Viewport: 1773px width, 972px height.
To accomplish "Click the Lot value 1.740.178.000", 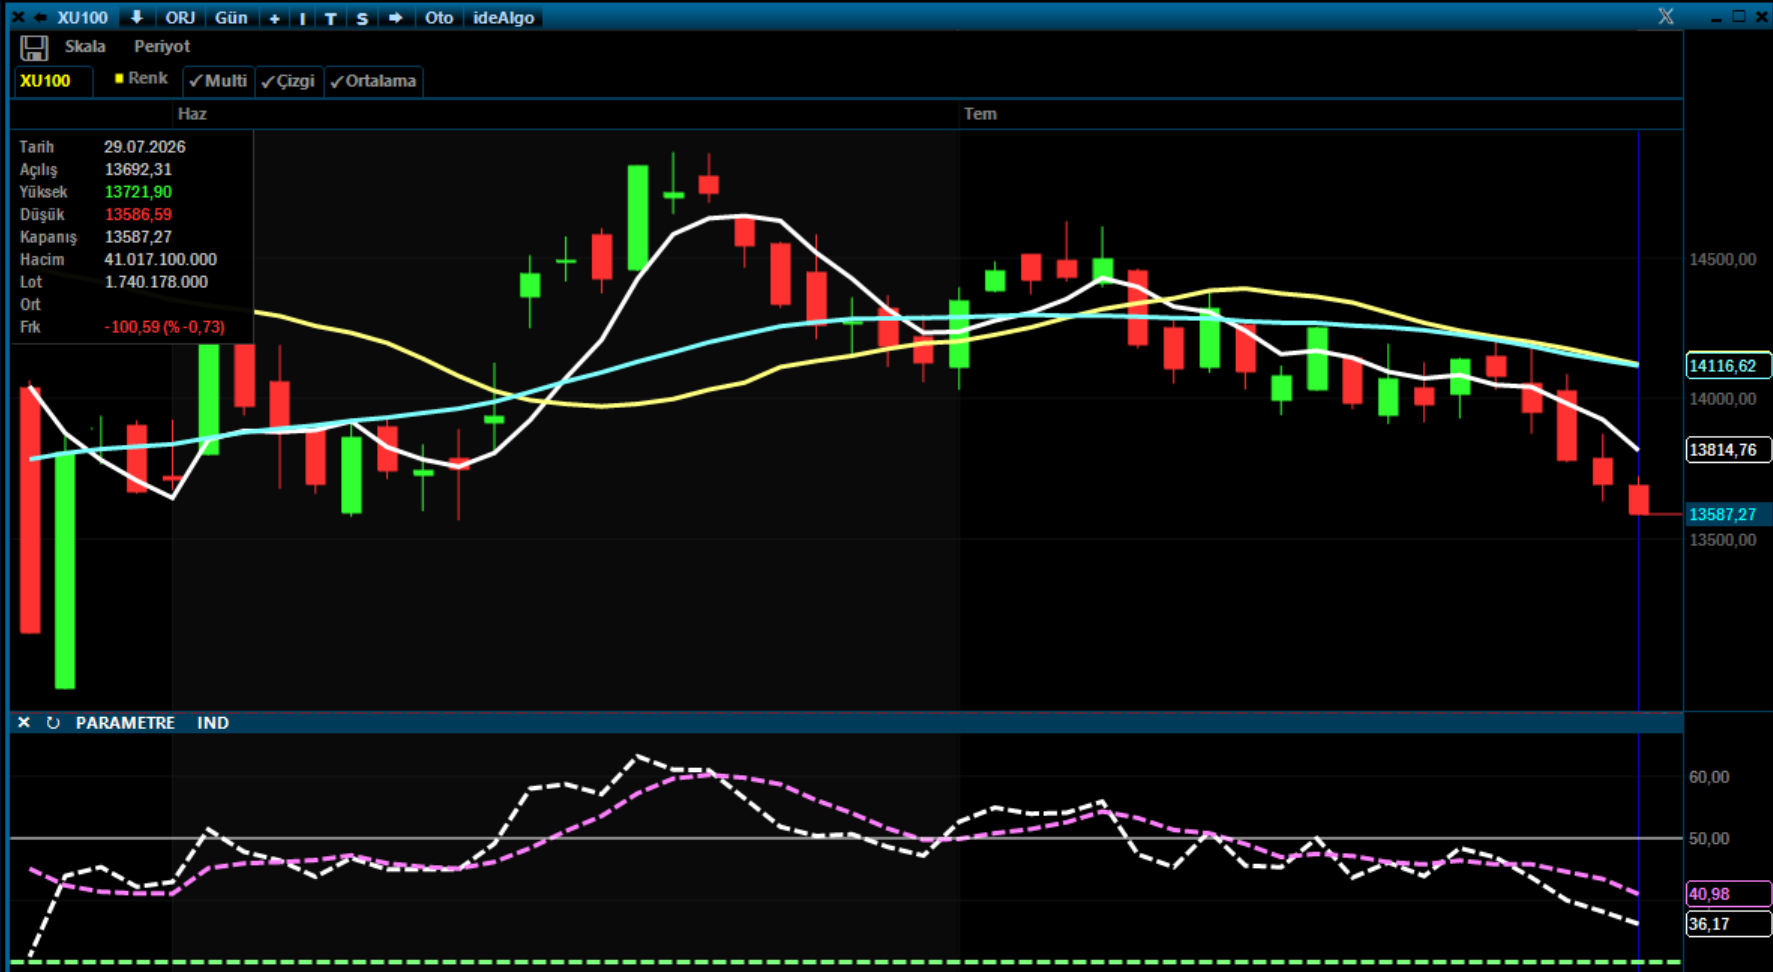I will coord(156,282).
